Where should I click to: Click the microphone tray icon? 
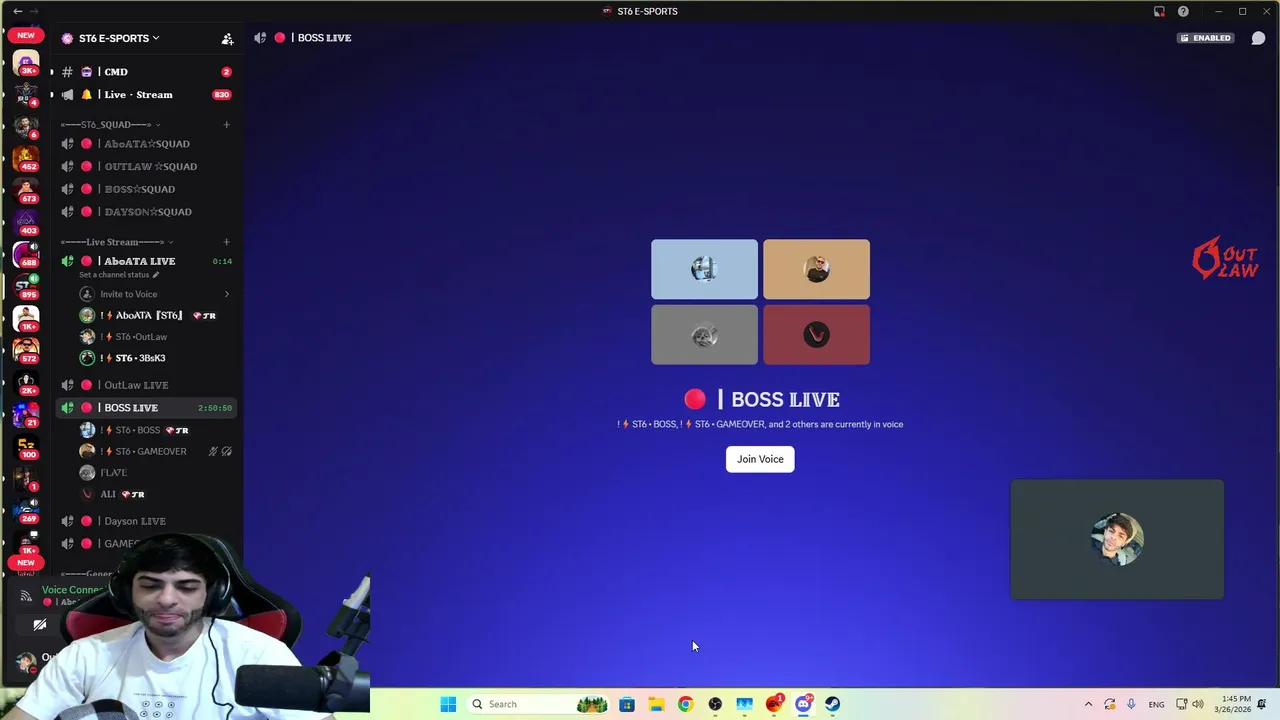pos(1131,704)
